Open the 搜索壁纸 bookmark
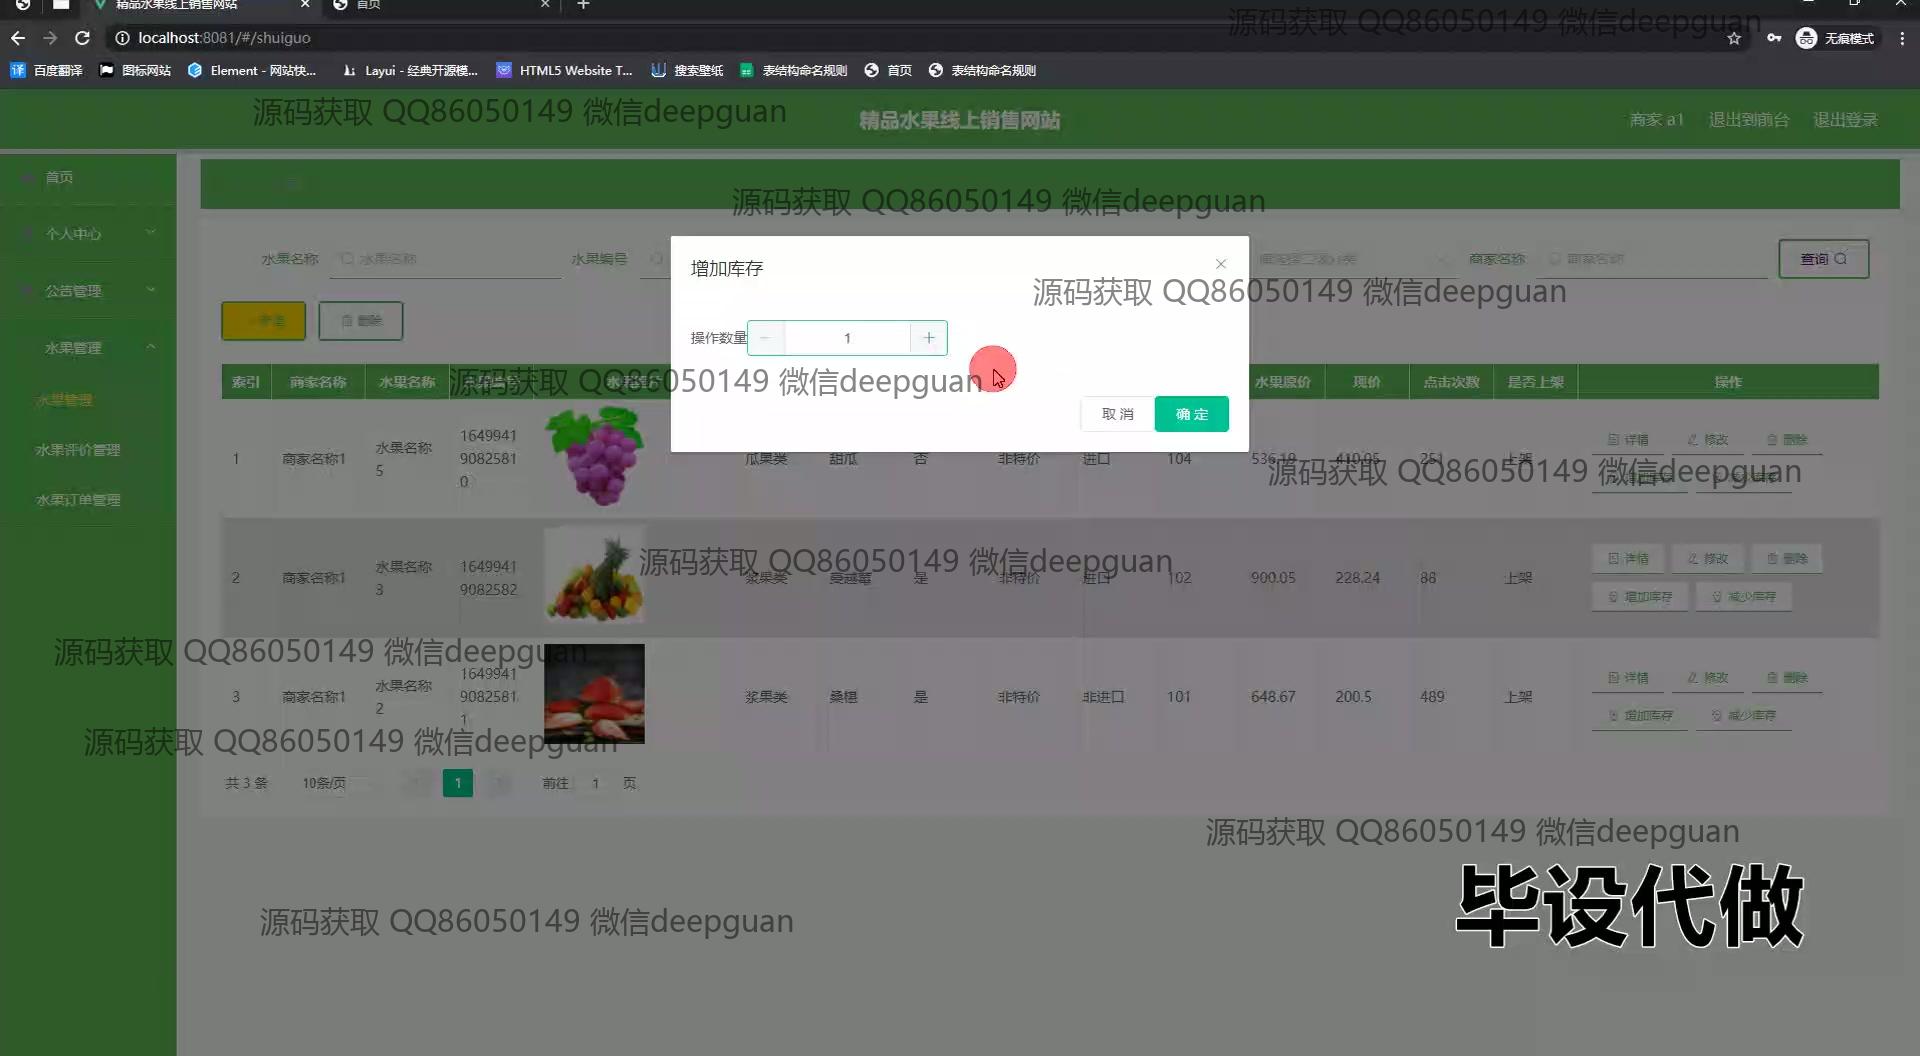The width and height of the screenshot is (1920, 1056). pyautogui.click(x=687, y=70)
